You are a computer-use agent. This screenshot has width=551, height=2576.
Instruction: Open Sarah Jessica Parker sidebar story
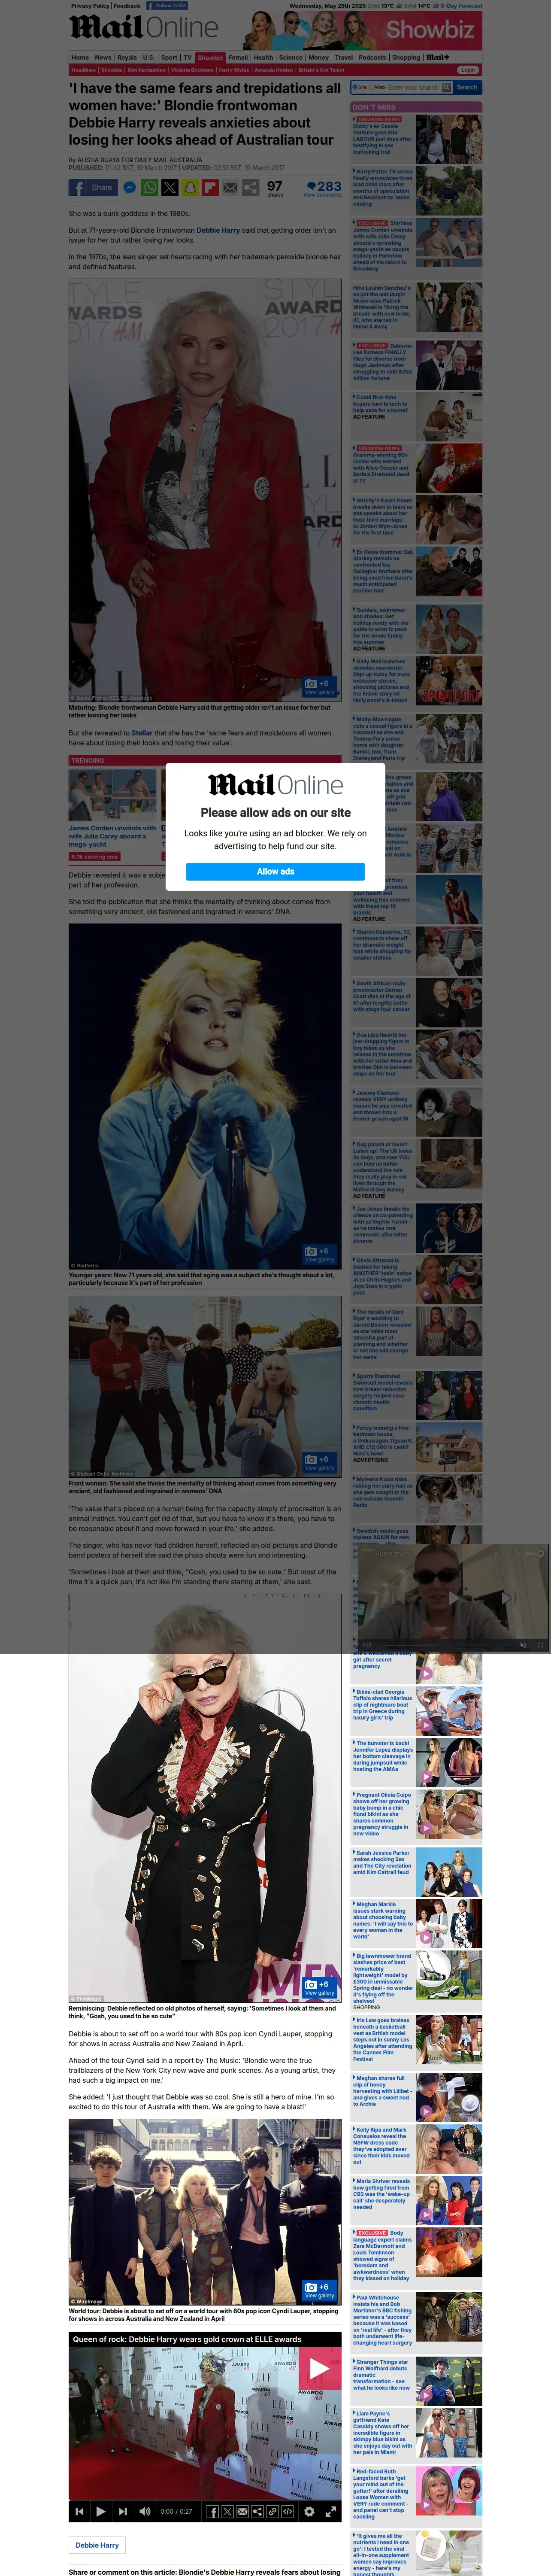click(x=416, y=1872)
